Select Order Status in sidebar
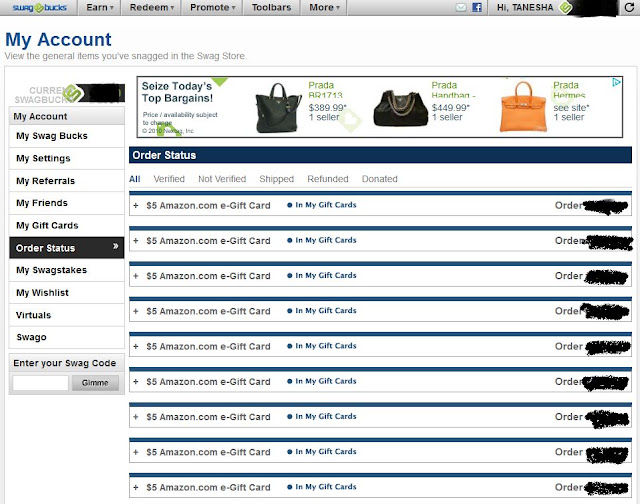This screenshot has height=504, width=640. coord(67,248)
